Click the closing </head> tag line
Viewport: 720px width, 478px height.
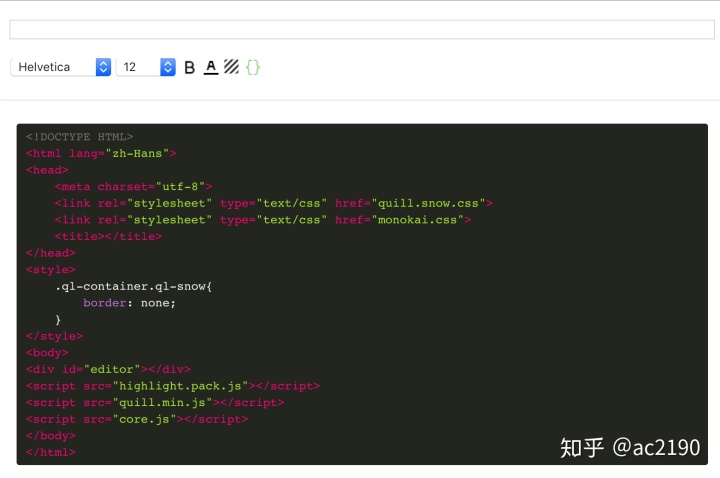pos(51,253)
